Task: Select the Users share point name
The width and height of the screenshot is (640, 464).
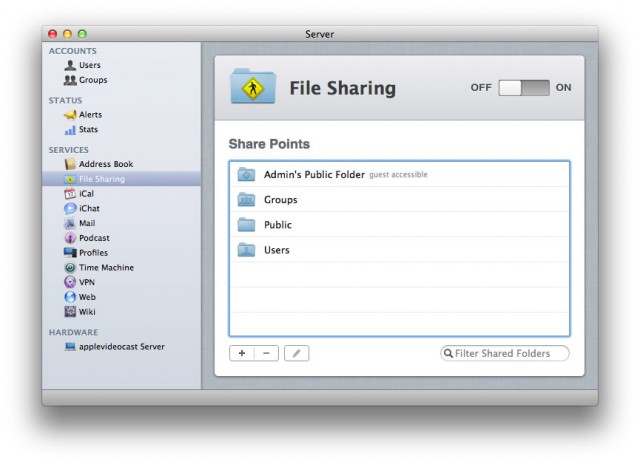Action: [277, 250]
